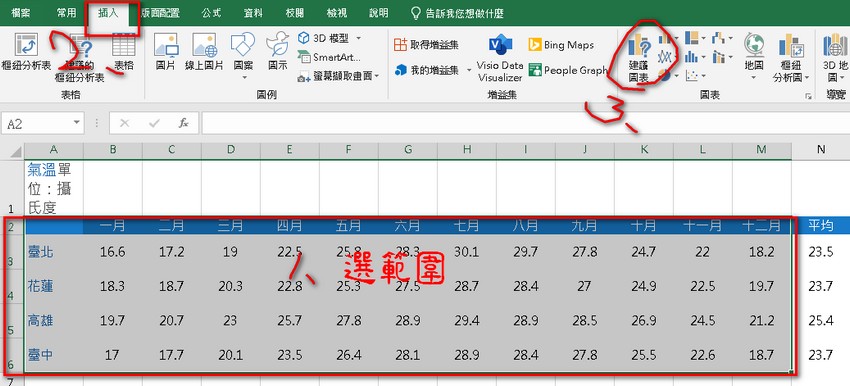Screen dimensions: 850x386
Task: Click 取得增益集 get add-ins
Action: click(426, 45)
